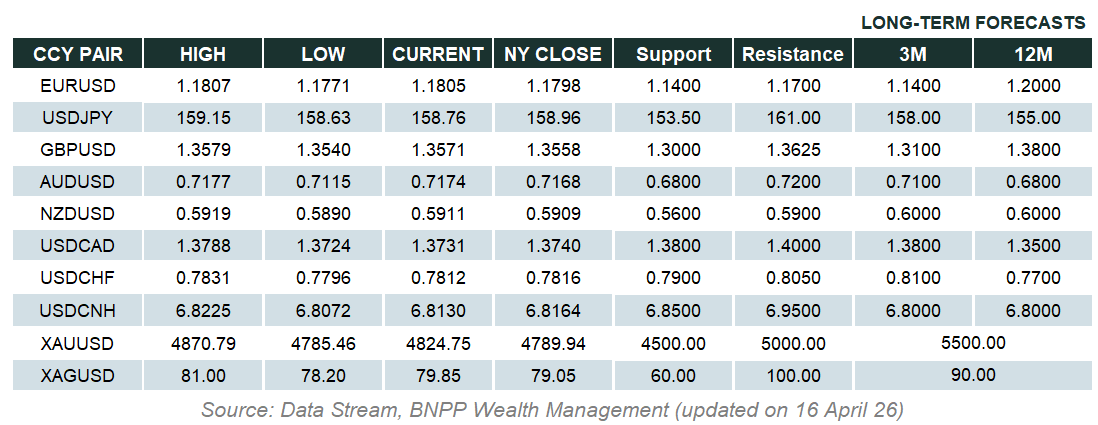Image resolution: width=1098 pixels, height=425 pixels.
Task: Select the EURUSD row label
Action: tap(77, 86)
